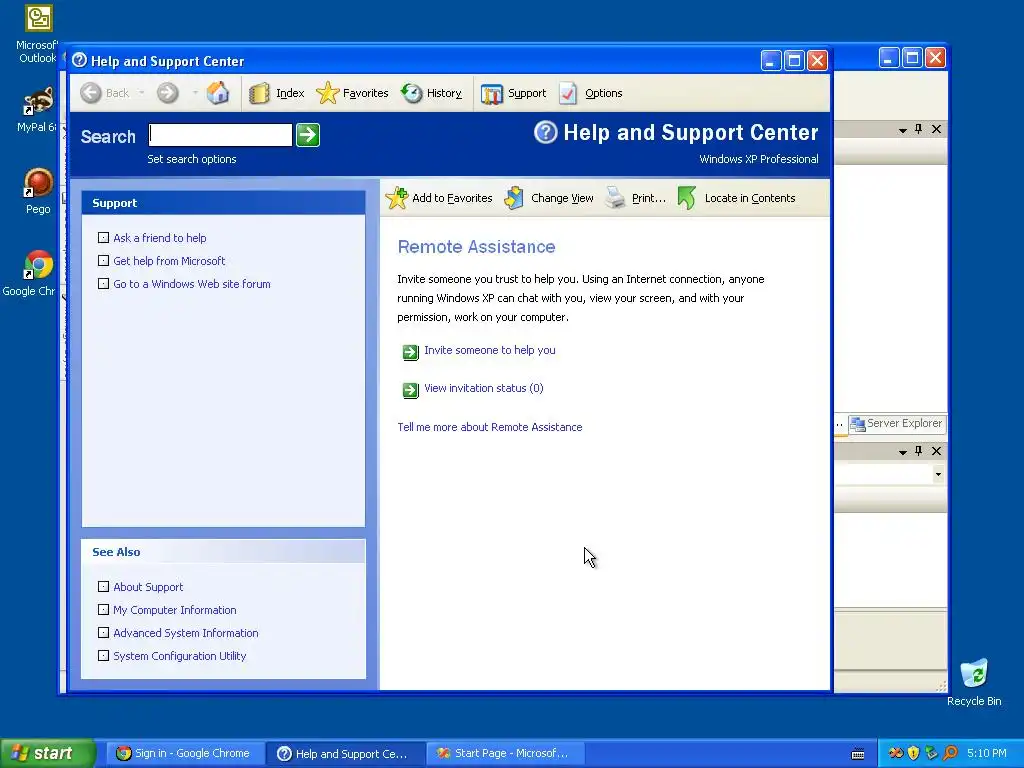Click the Search input field
The height and width of the screenshot is (768, 1024).
(220, 135)
